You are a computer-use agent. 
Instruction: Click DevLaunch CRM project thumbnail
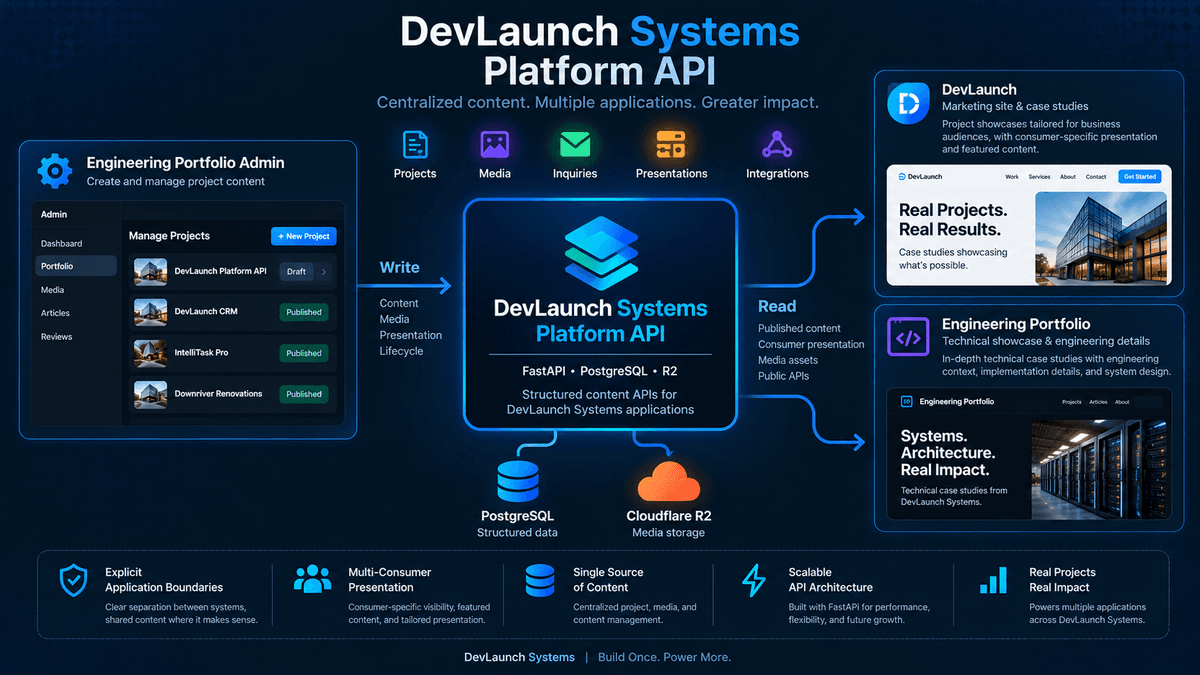150,312
